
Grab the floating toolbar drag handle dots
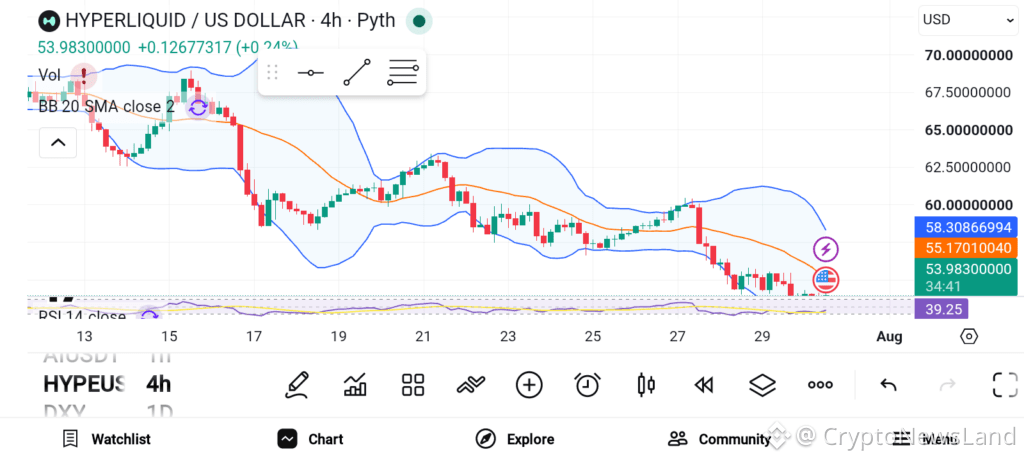[x=273, y=72]
